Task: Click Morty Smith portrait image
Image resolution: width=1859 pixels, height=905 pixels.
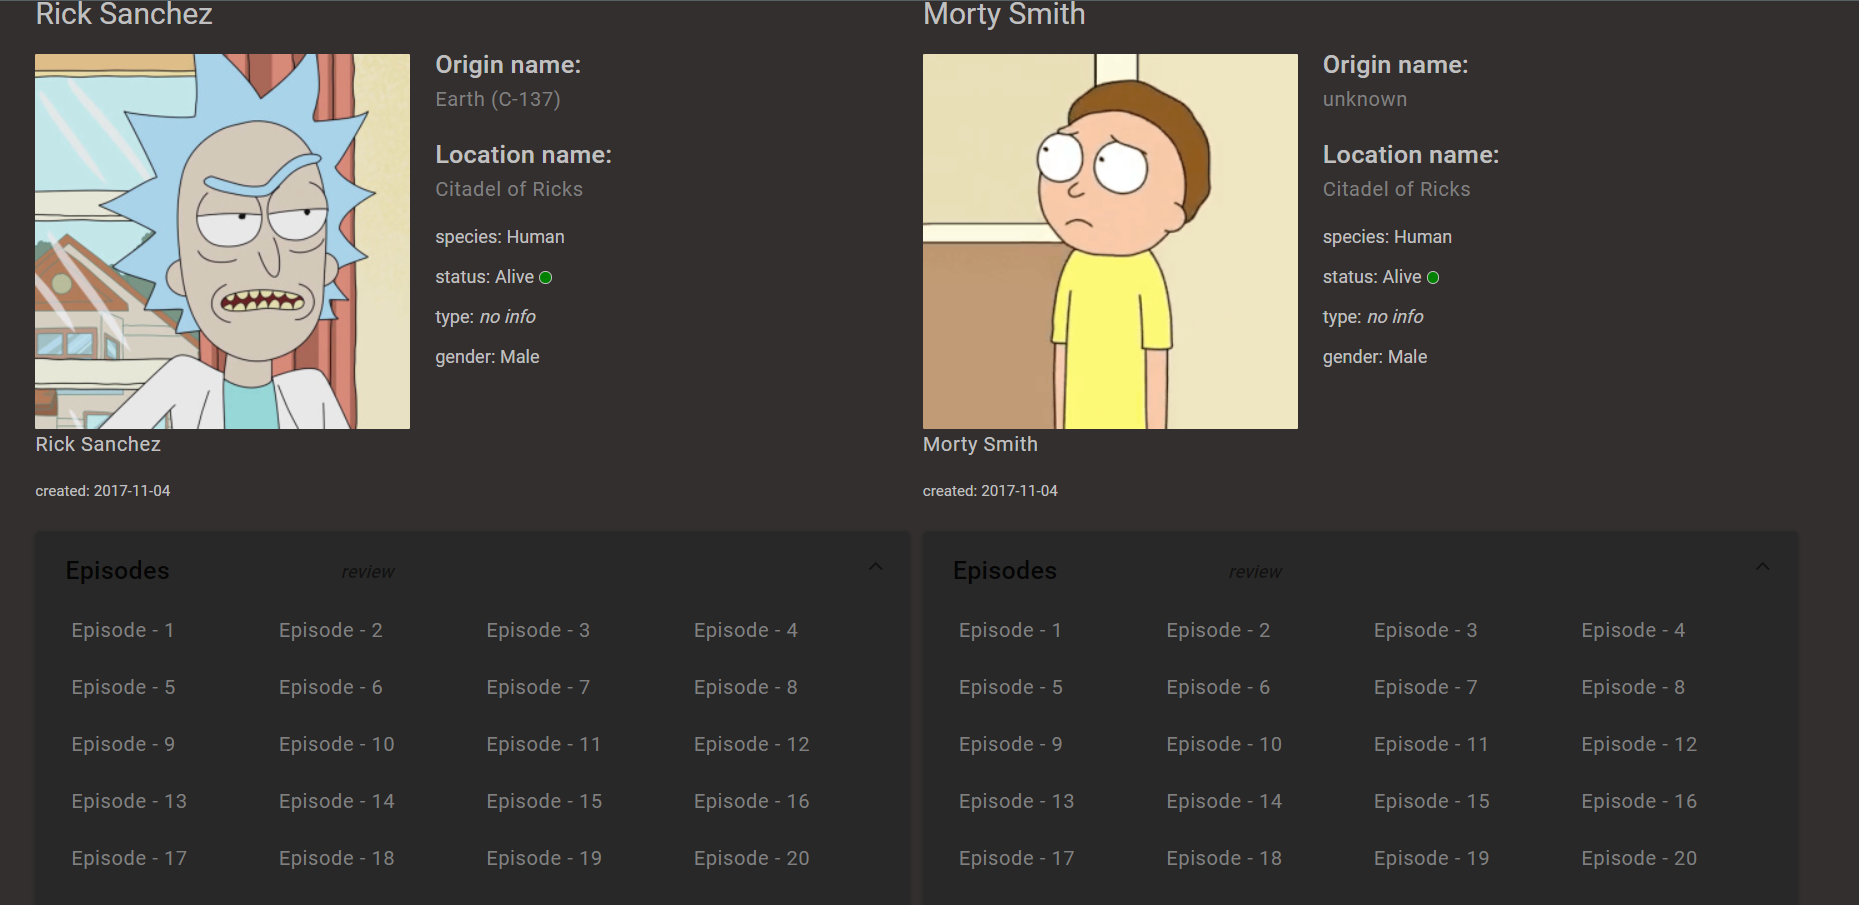Action: click(x=1110, y=241)
